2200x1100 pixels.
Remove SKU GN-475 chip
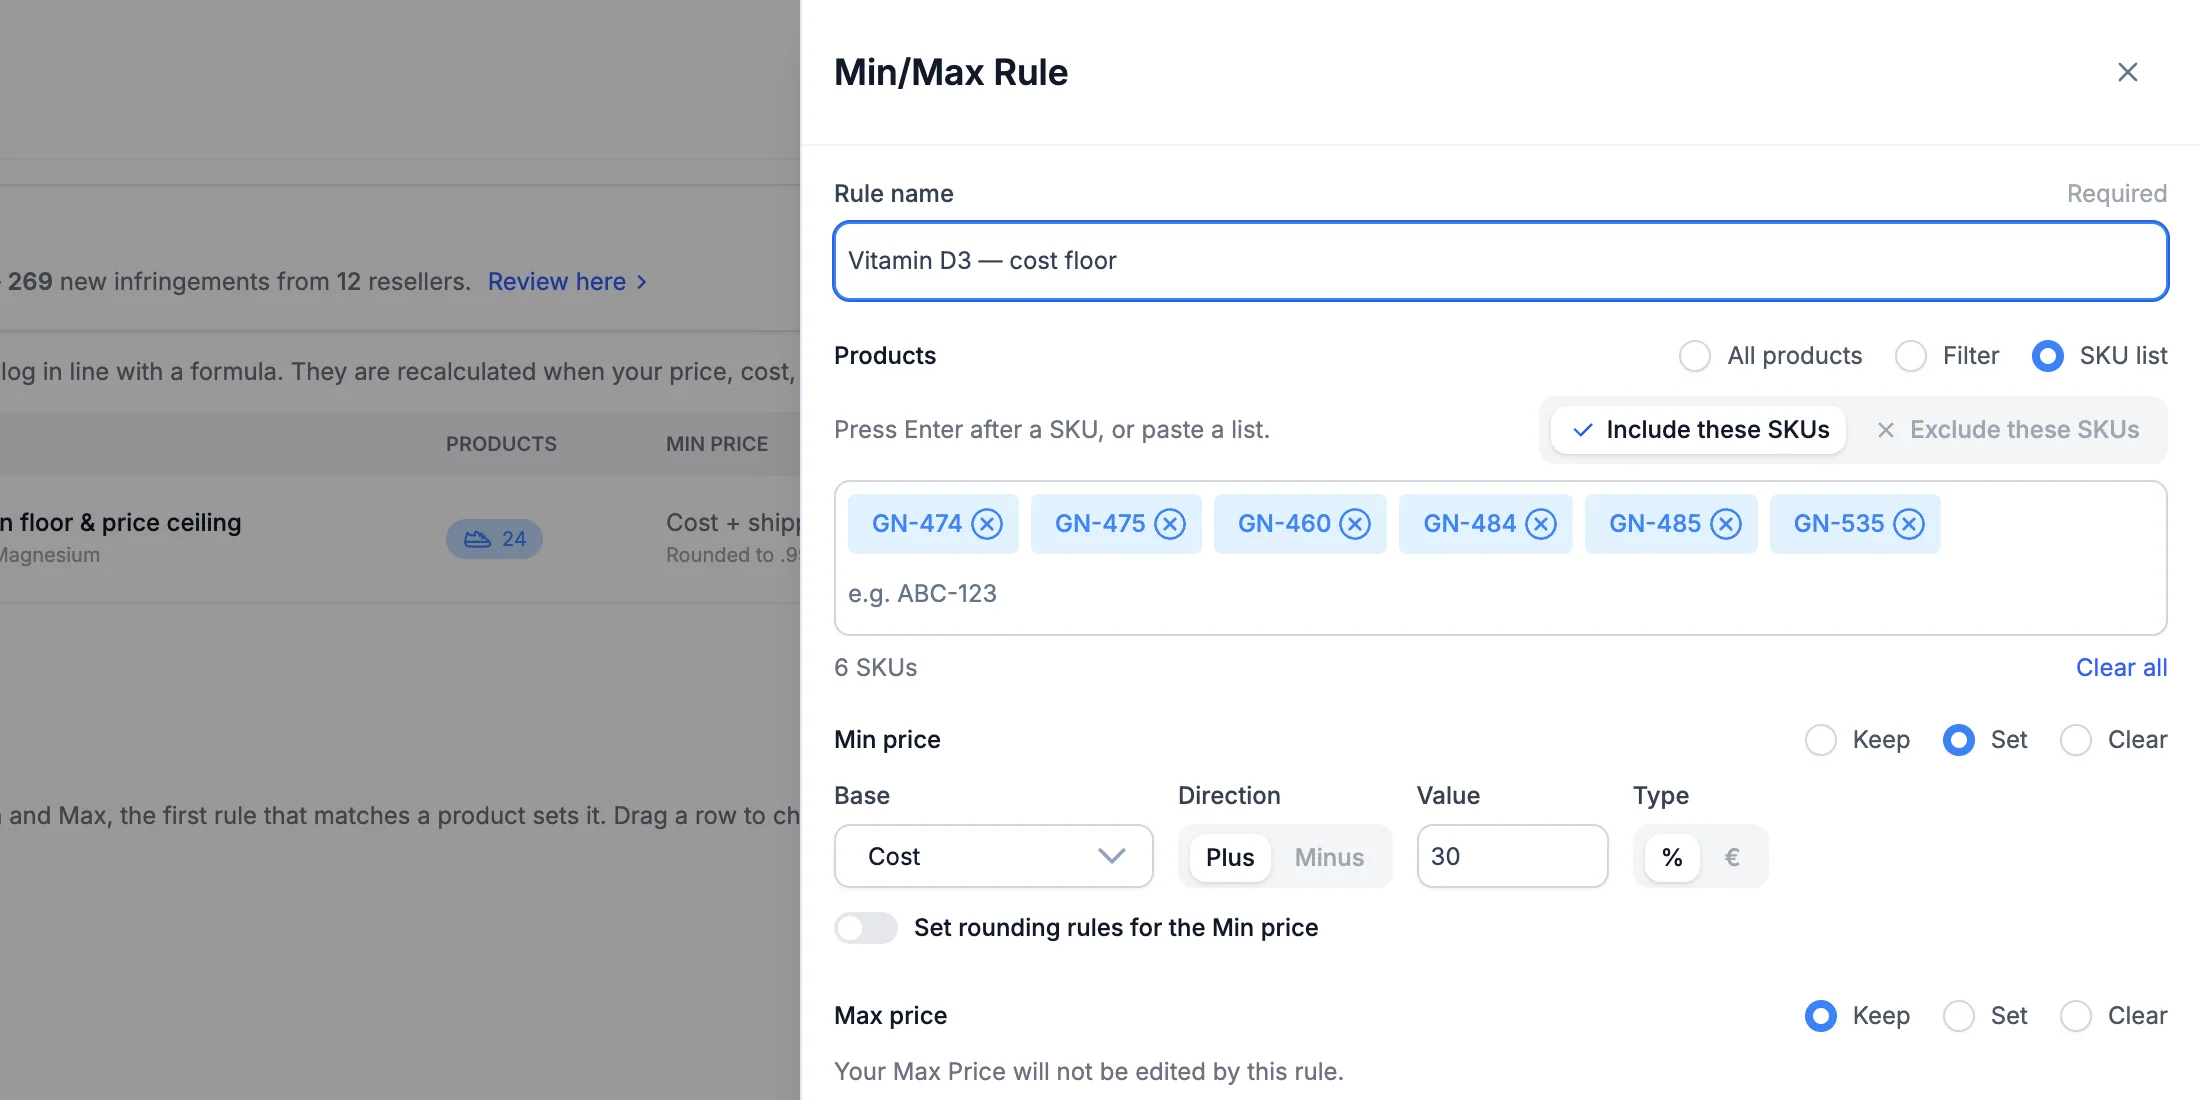1170,524
